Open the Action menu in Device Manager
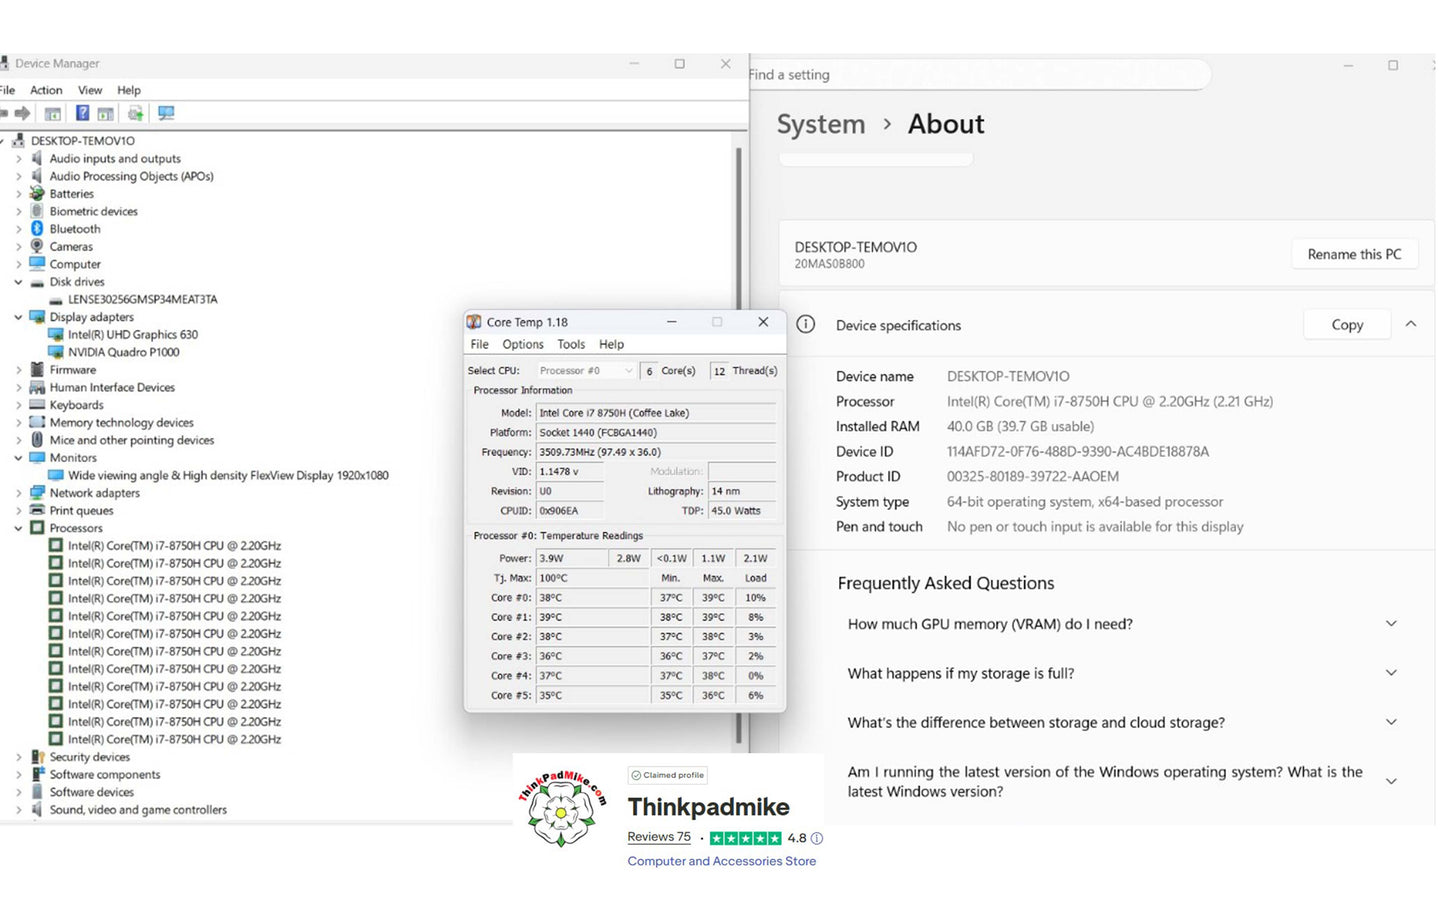This screenshot has height=908, width=1445. pos(46,90)
